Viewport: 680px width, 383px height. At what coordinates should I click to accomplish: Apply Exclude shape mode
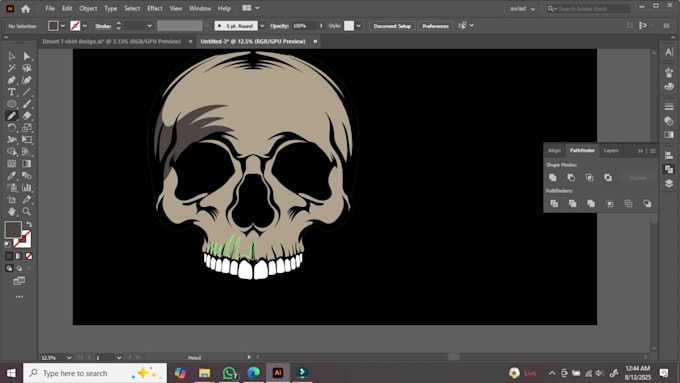click(x=608, y=177)
